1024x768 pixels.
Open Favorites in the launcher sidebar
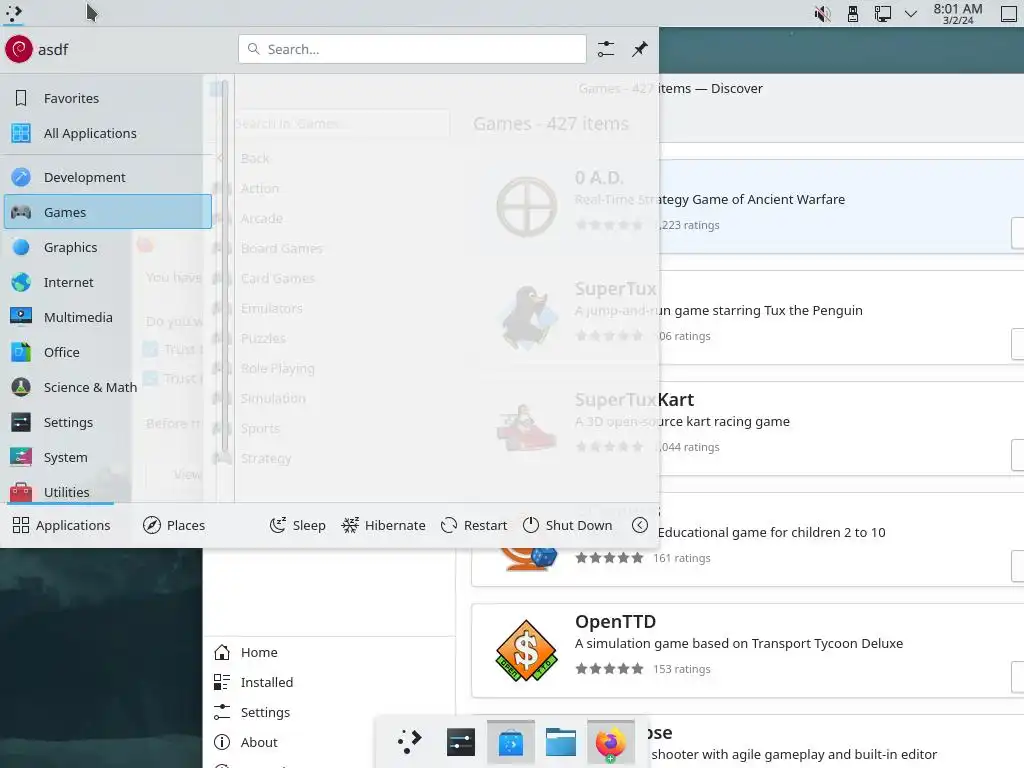pos(108,98)
